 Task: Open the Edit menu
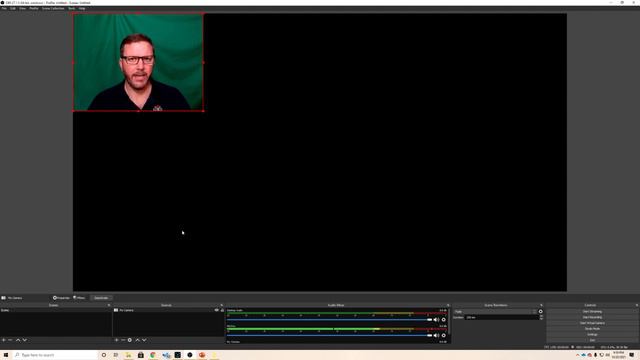(x=13, y=8)
